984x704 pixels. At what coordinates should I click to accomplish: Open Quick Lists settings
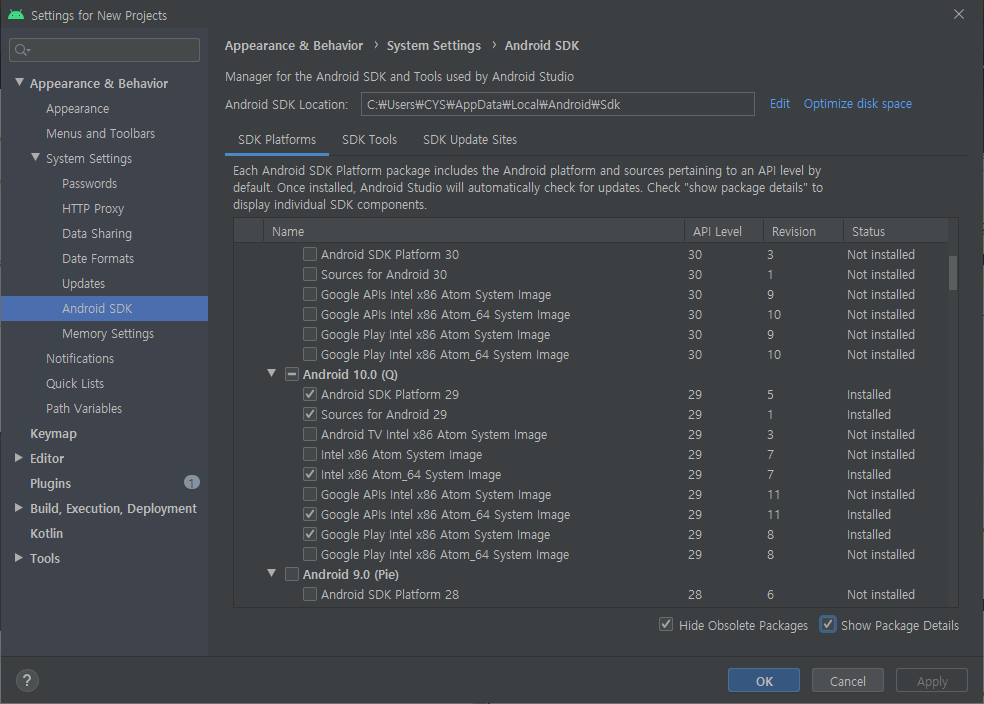(75, 383)
